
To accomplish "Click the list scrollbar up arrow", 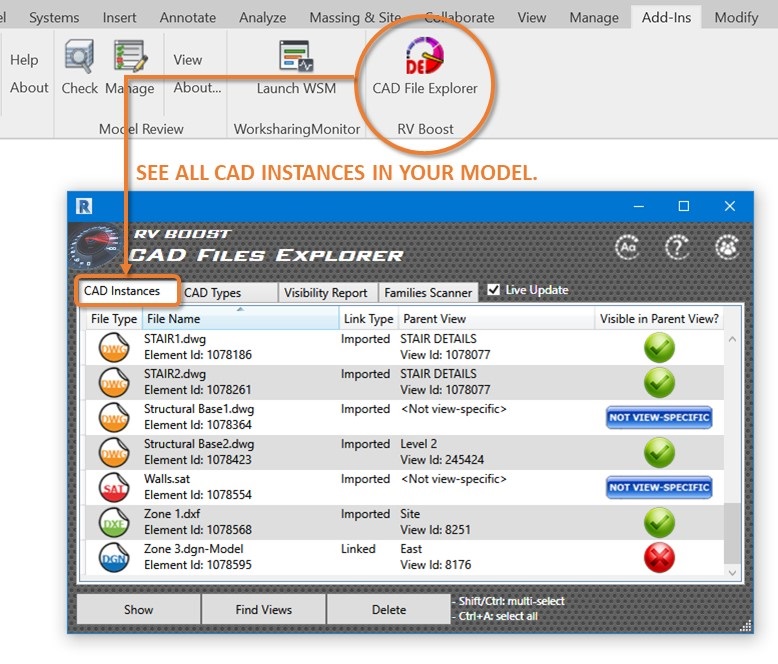I will point(732,339).
